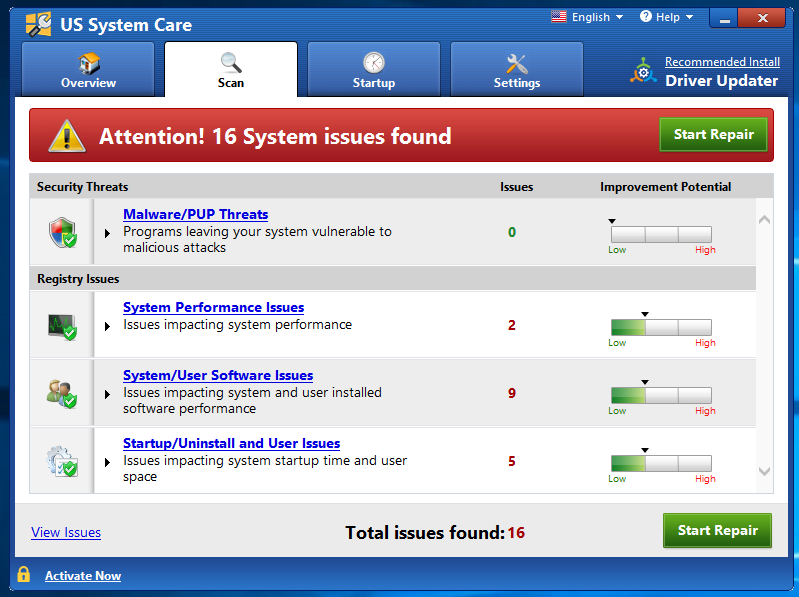
Task: Click the issue count 2 for Performance
Action: pos(512,325)
